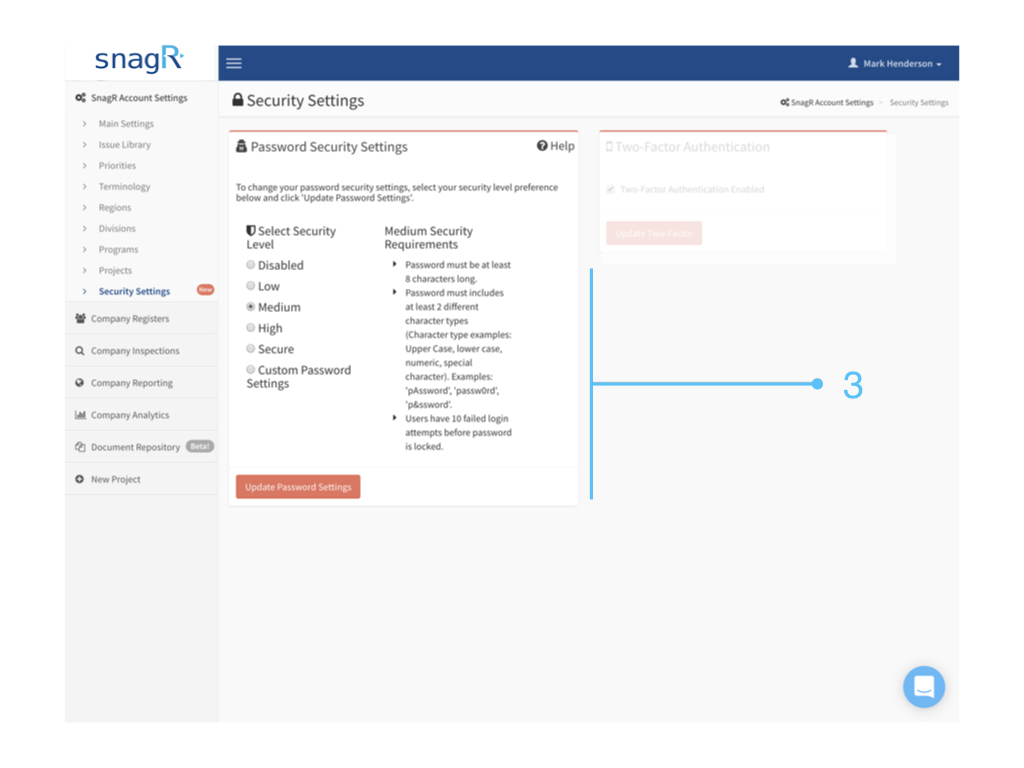Click the Company Inspections magnifier icon
Screen dimensions: 1024x768
tap(80, 351)
